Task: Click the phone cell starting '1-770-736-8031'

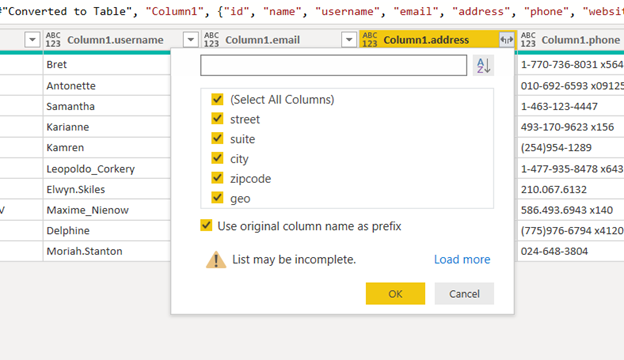Action: pyautogui.click(x=571, y=64)
